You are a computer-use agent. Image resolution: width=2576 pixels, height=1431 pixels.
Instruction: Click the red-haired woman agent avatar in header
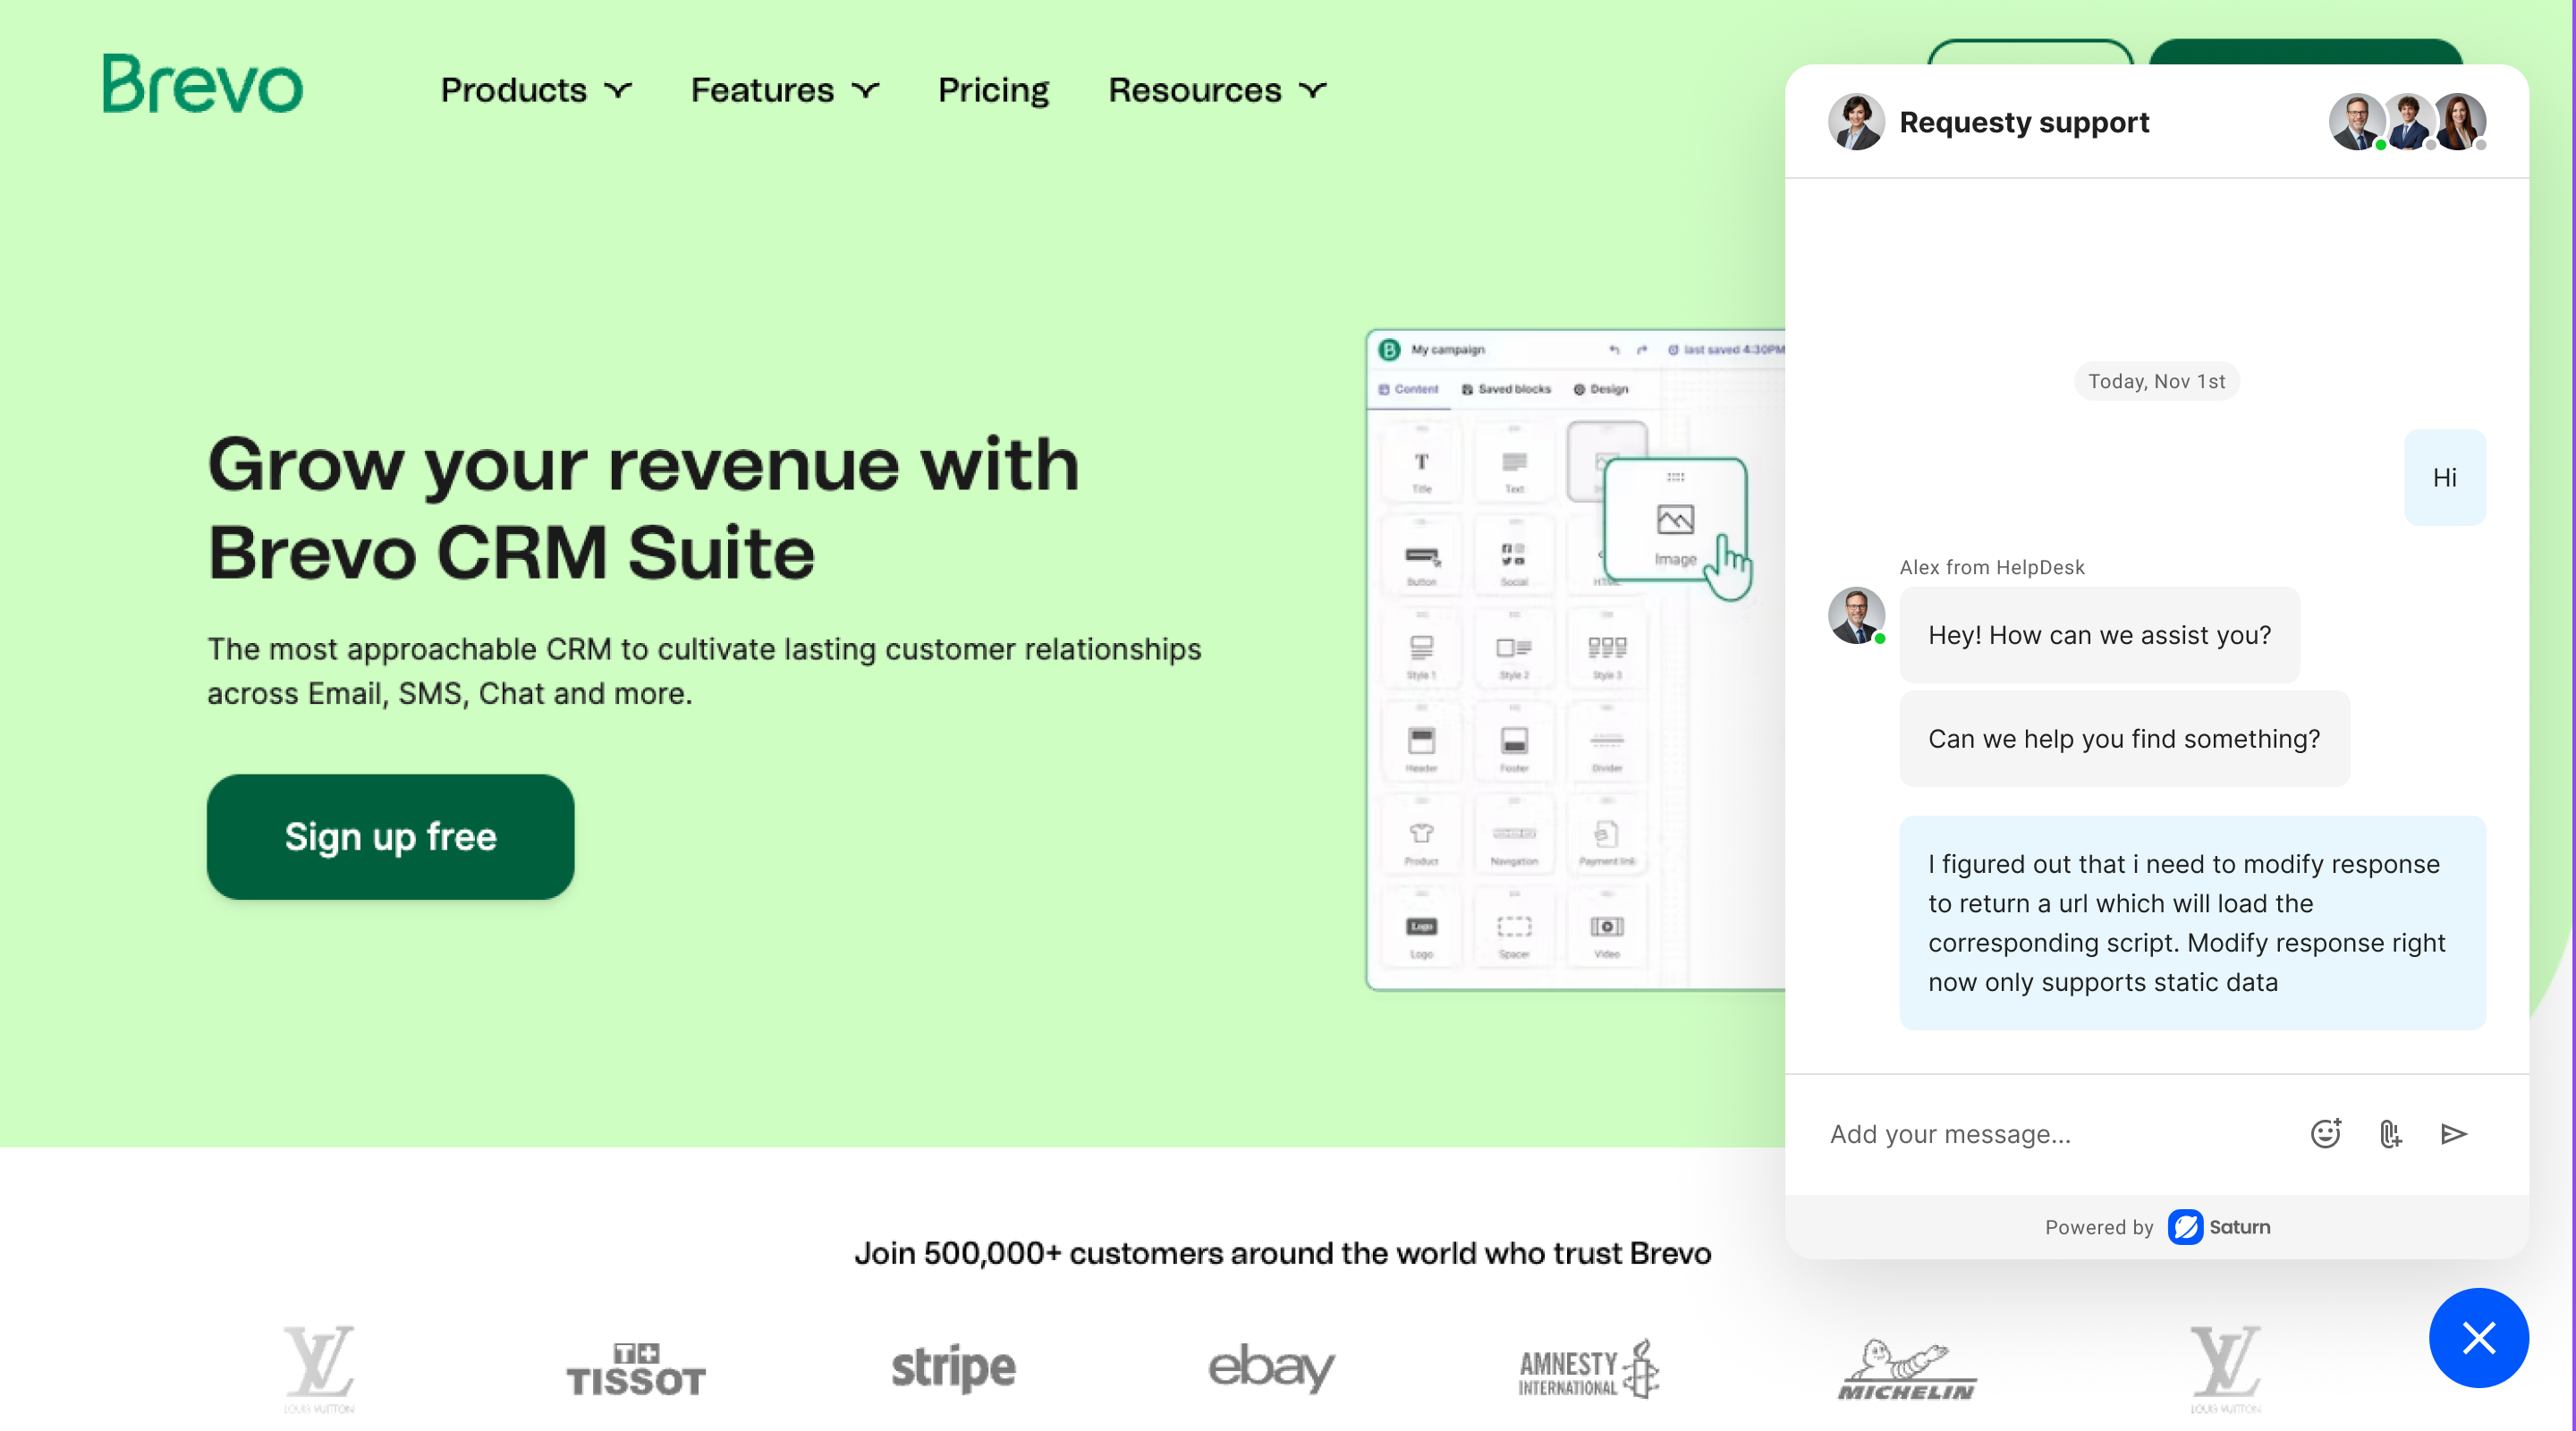coord(2459,122)
